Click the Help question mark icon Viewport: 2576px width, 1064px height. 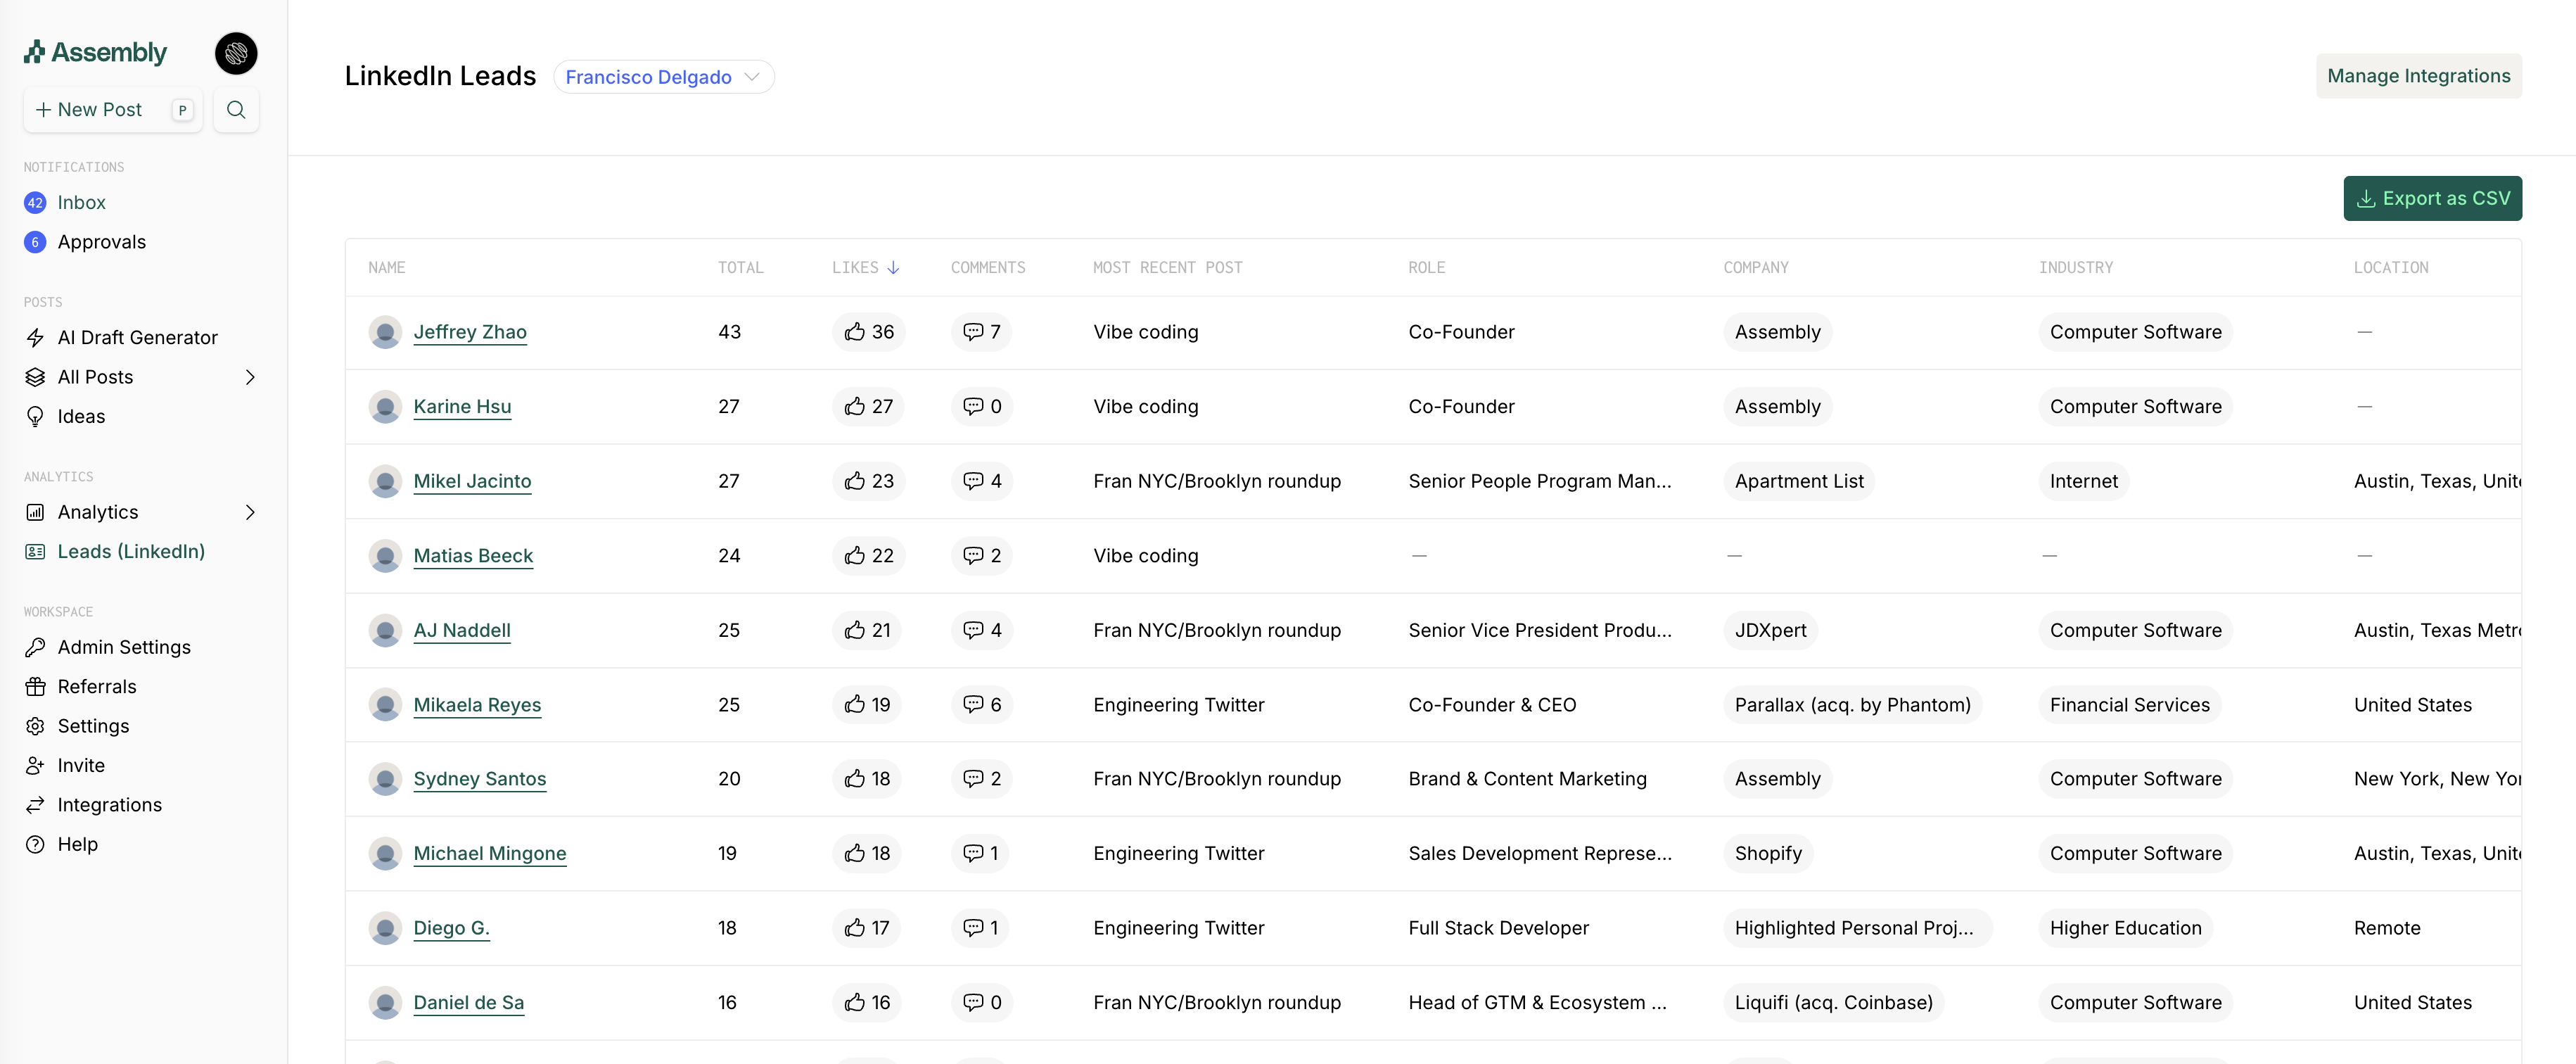pyautogui.click(x=35, y=844)
